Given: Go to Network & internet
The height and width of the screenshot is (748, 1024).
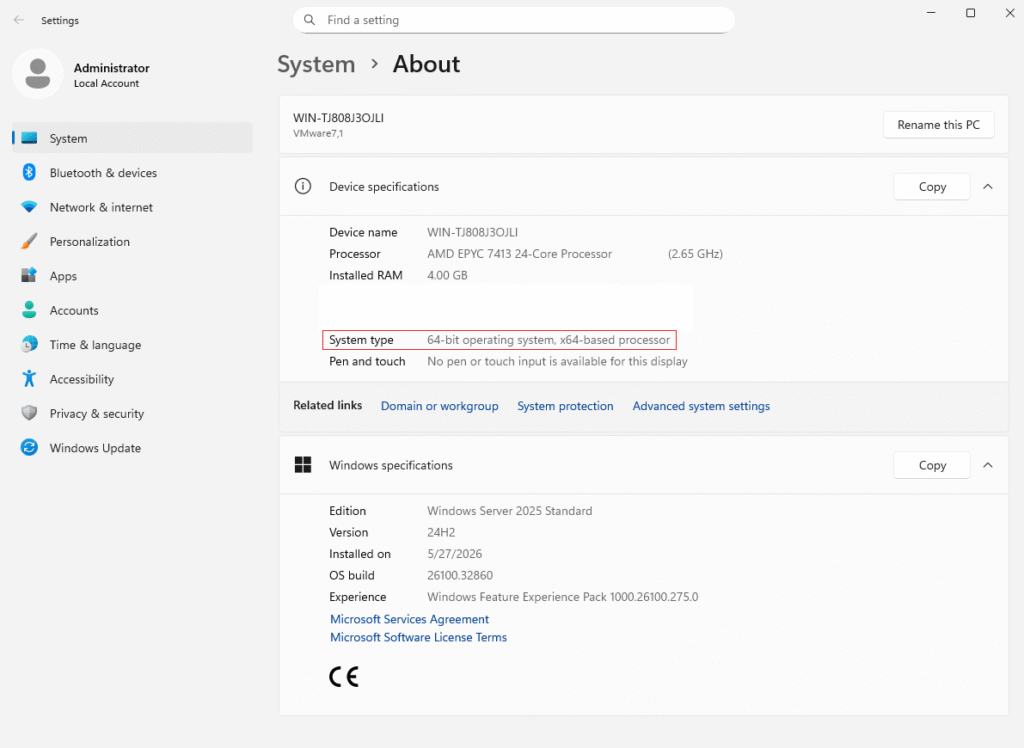Looking at the screenshot, I should point(101,207).
